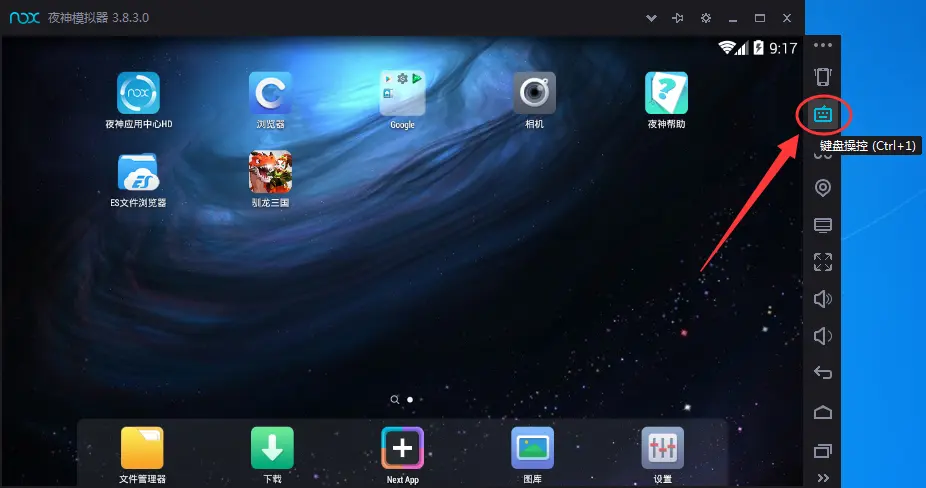Open the 浏览器 browser app
The image size is (926, 488).
270,100
